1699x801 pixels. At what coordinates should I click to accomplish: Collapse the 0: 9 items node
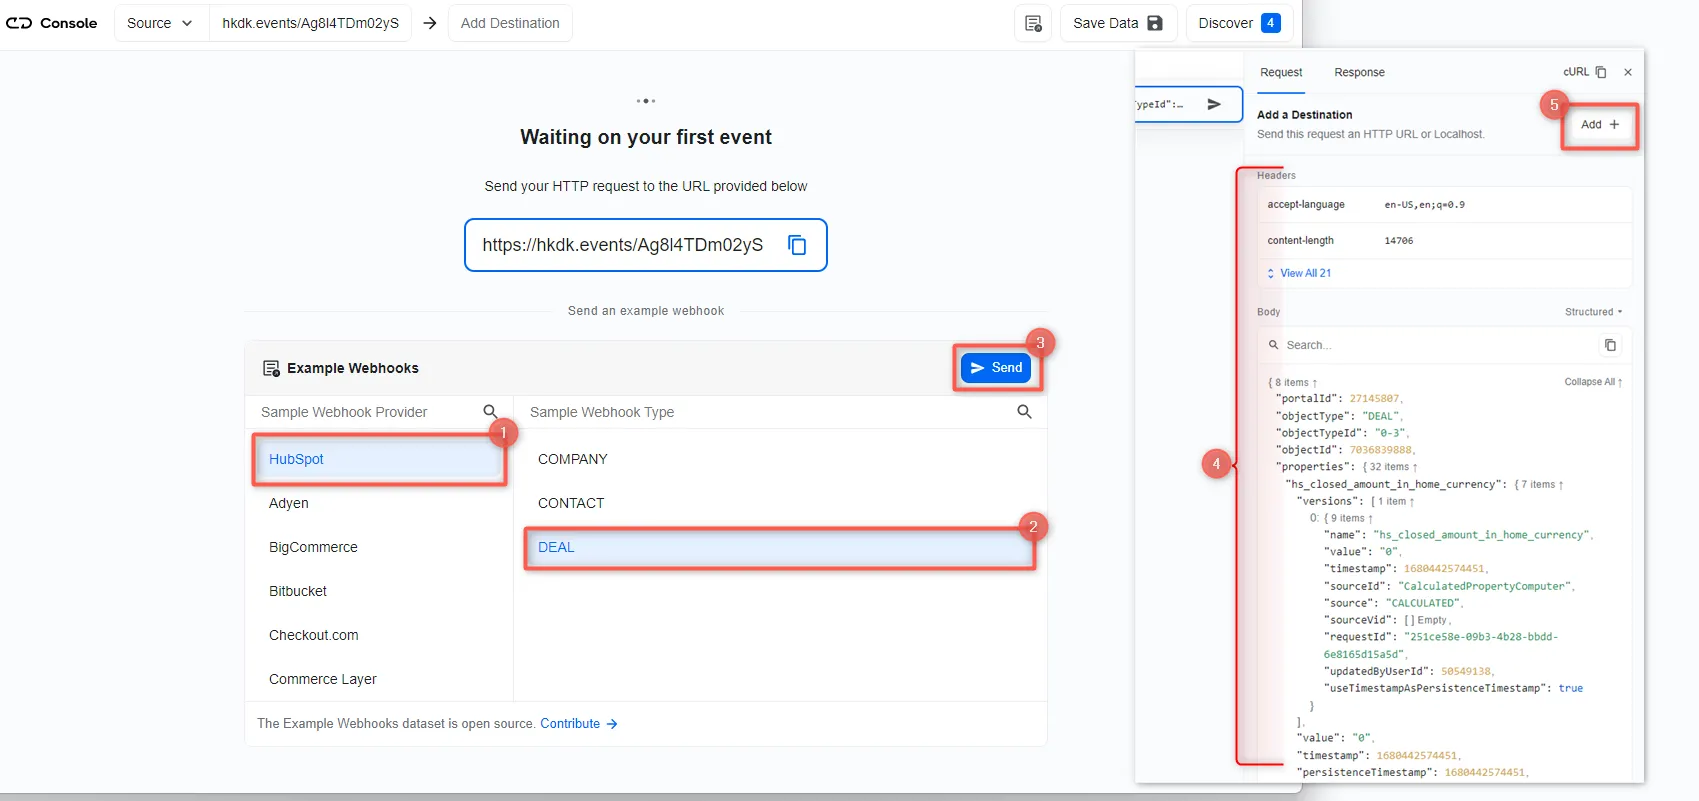coord(1341,519)
